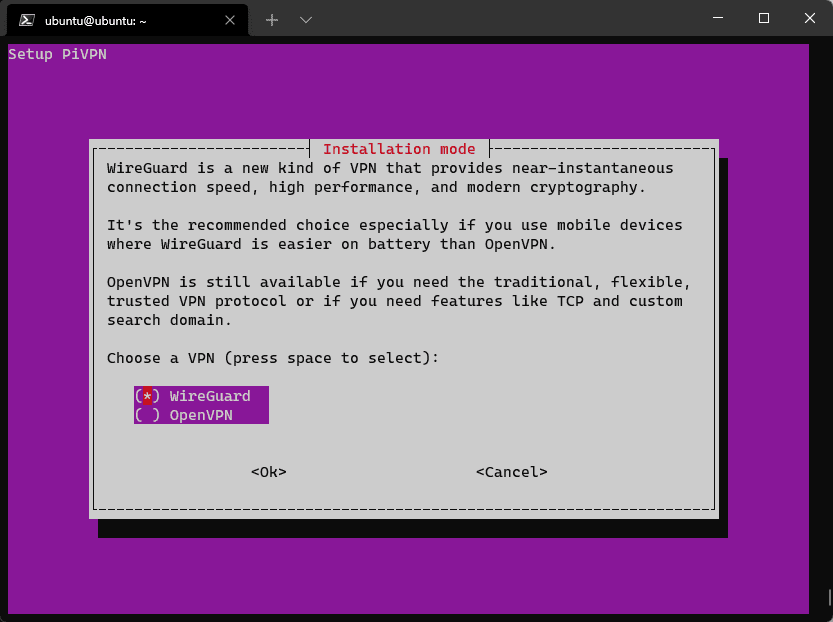Click the <Cancel> button
The image size is (833, 622).
(512, 472)
